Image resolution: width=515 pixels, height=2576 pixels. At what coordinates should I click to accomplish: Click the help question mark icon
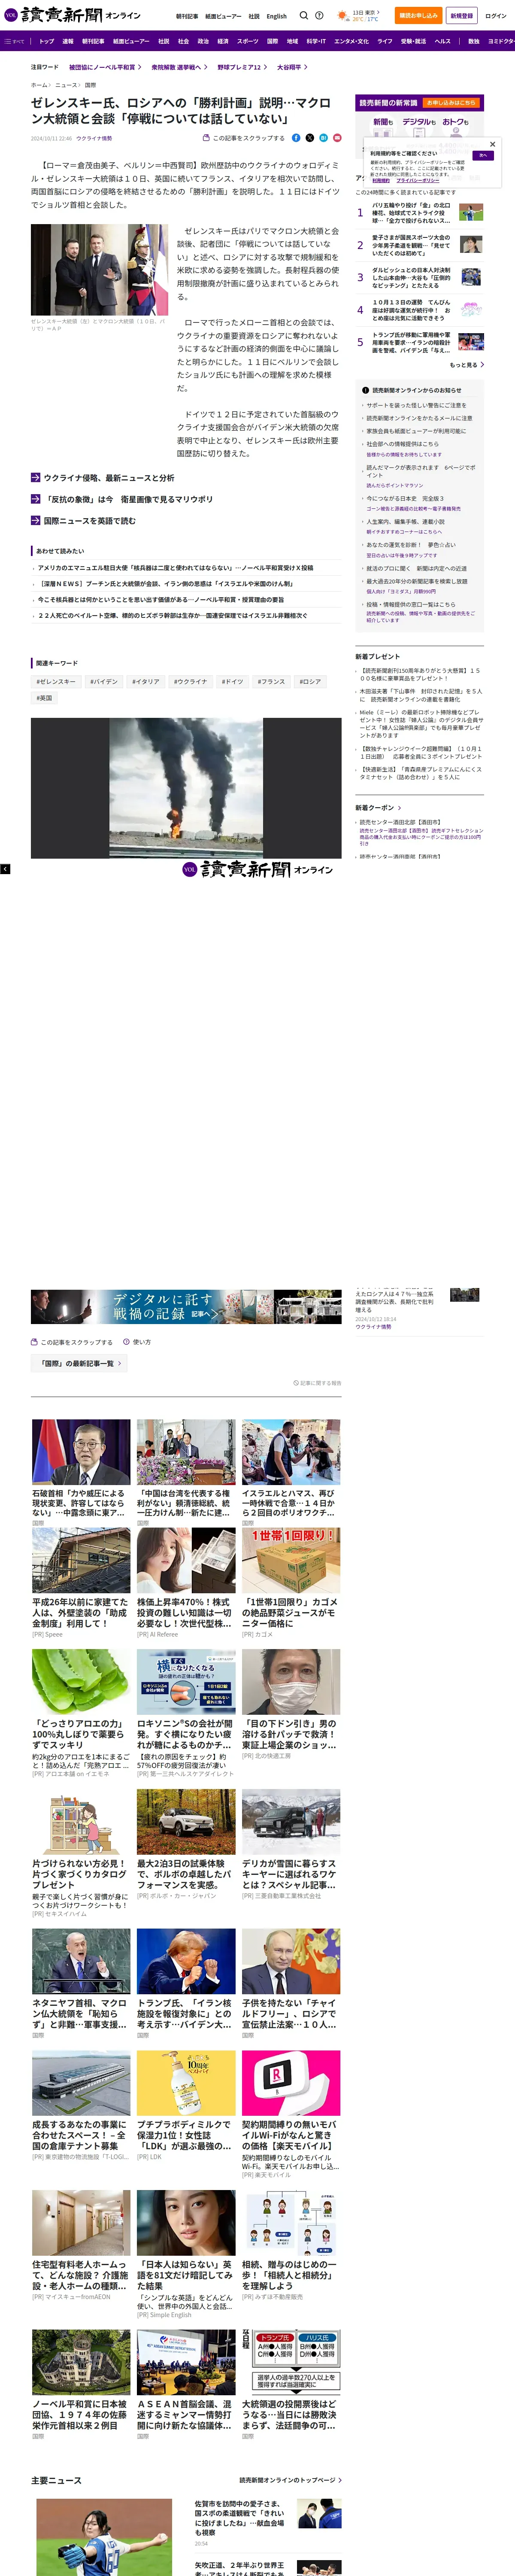(x=319, y=16)
